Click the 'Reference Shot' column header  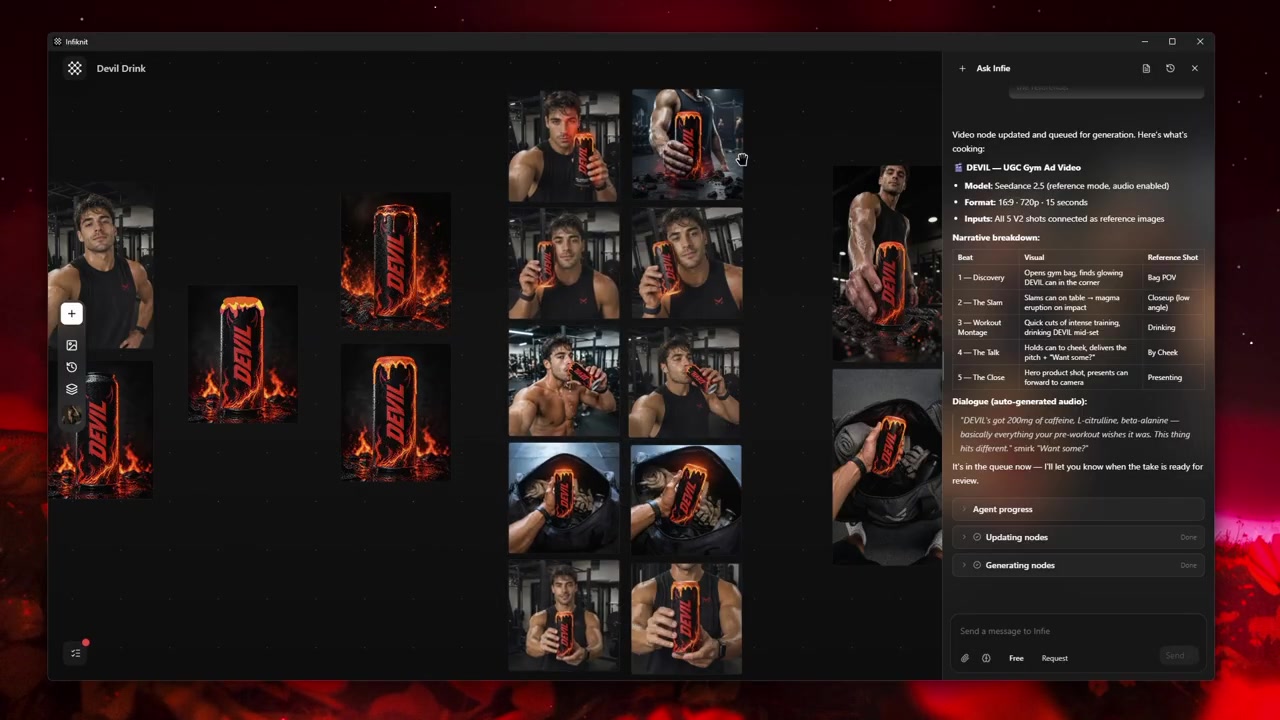[x=1173, y=257]
